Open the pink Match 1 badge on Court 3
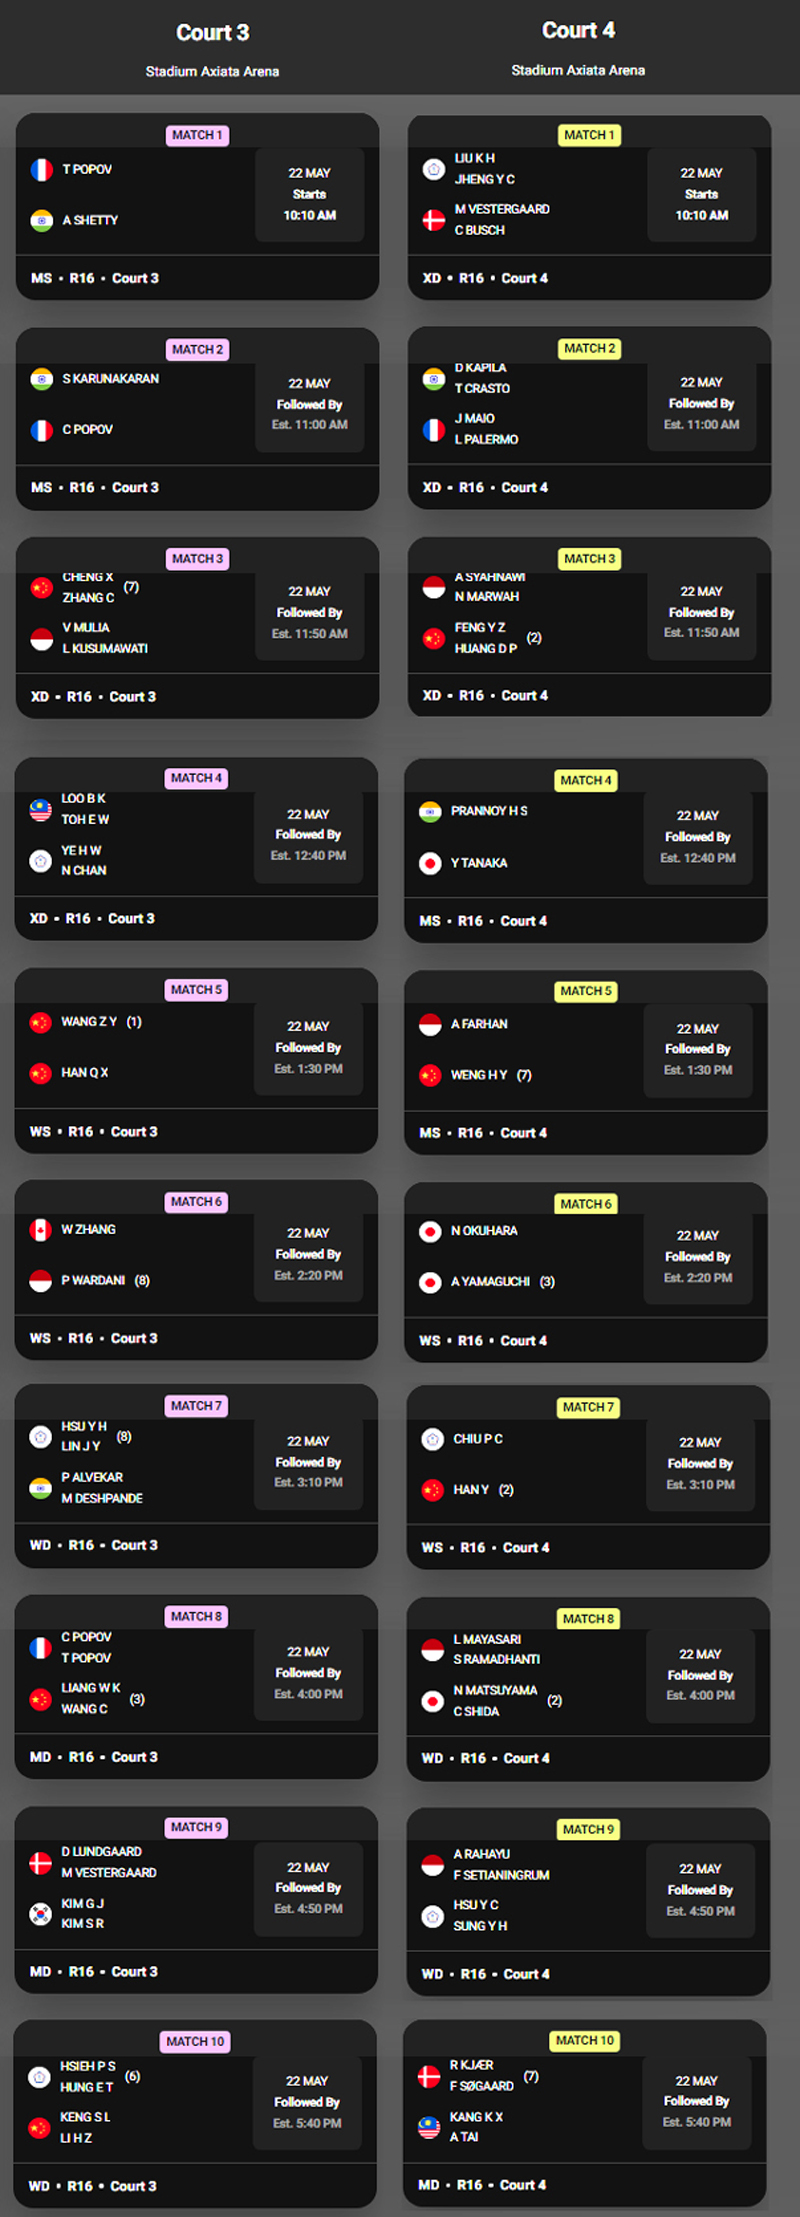Viewport: 800px width, 2217px height. [x=197, y=135]
